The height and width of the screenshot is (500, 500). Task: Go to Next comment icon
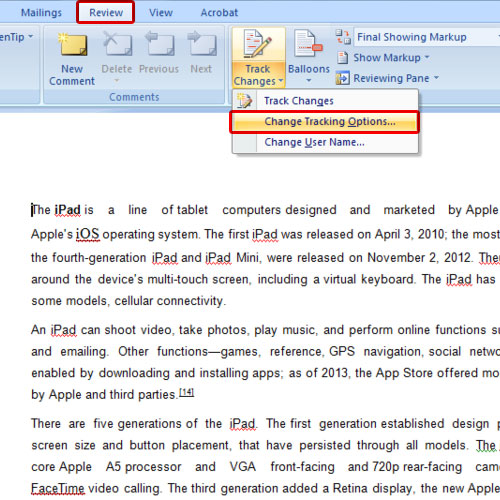click(201, 44)
